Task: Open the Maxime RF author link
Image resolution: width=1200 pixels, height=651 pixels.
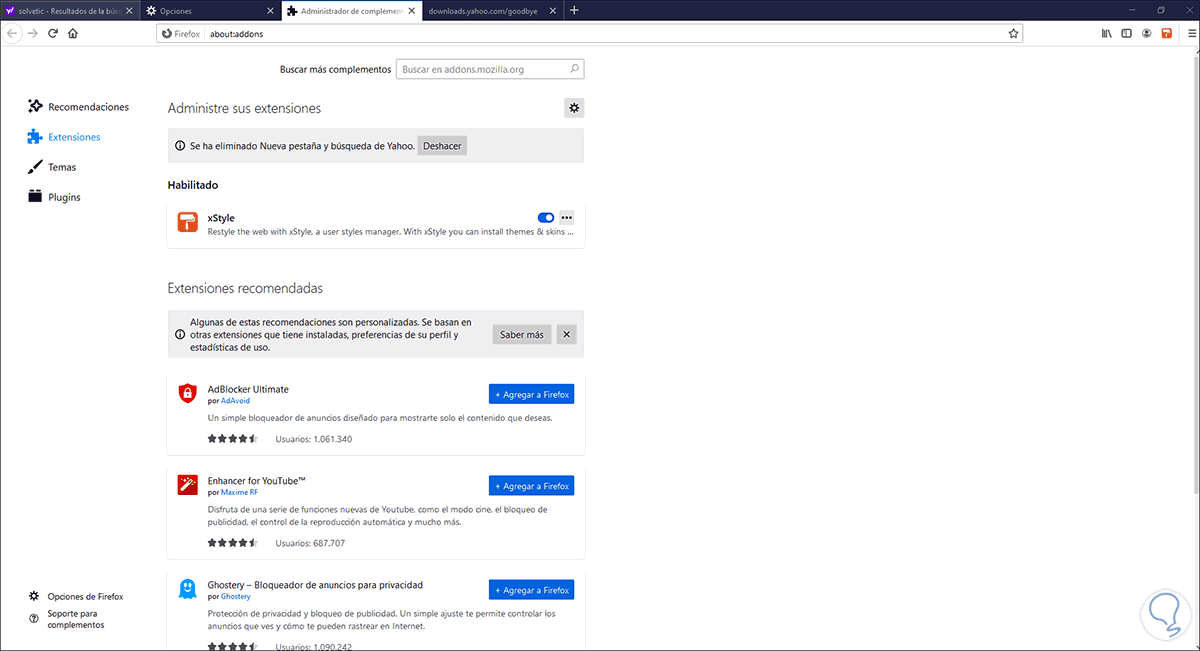Action: tap(239, 493)
